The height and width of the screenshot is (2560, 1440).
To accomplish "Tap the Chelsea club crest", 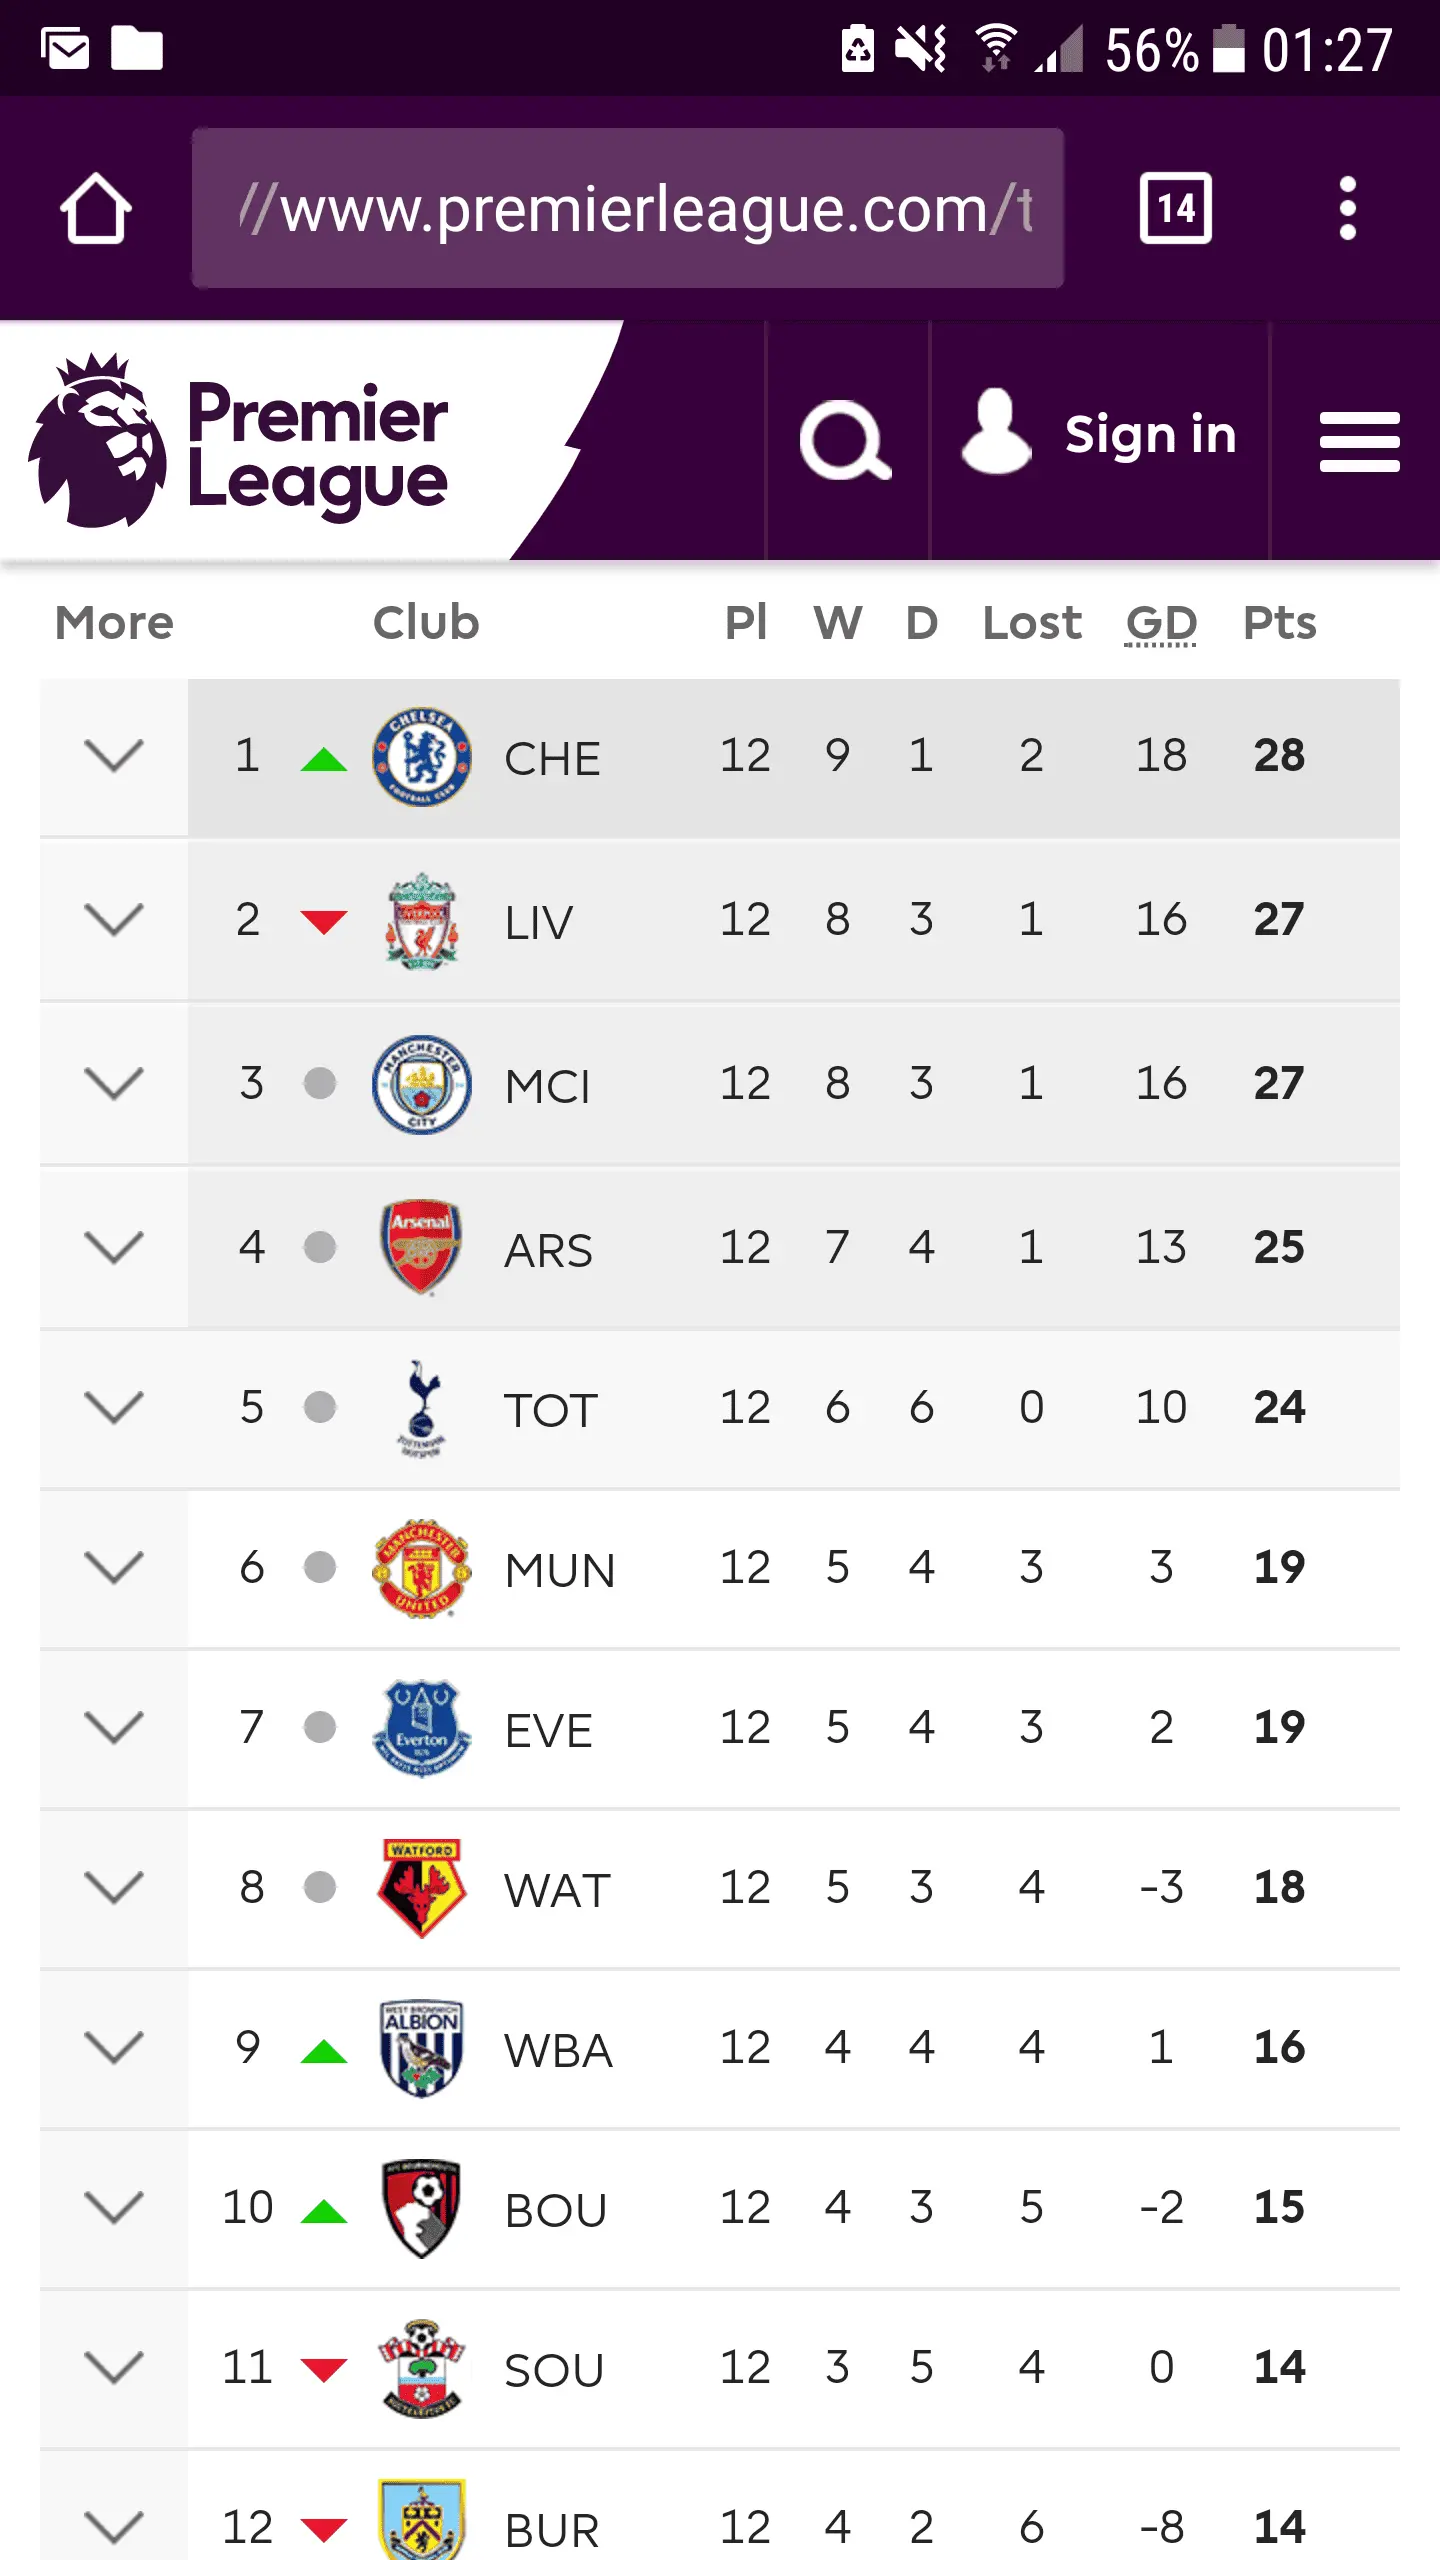I will [x=421, y=757].
